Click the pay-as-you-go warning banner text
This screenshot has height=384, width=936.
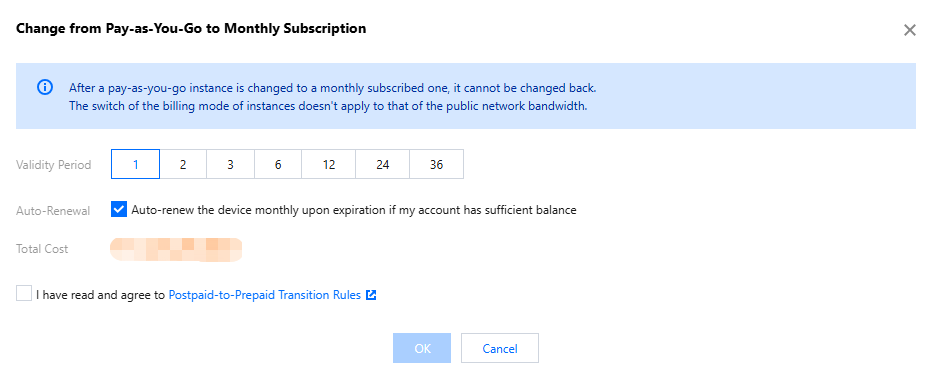tap(332, 97)
